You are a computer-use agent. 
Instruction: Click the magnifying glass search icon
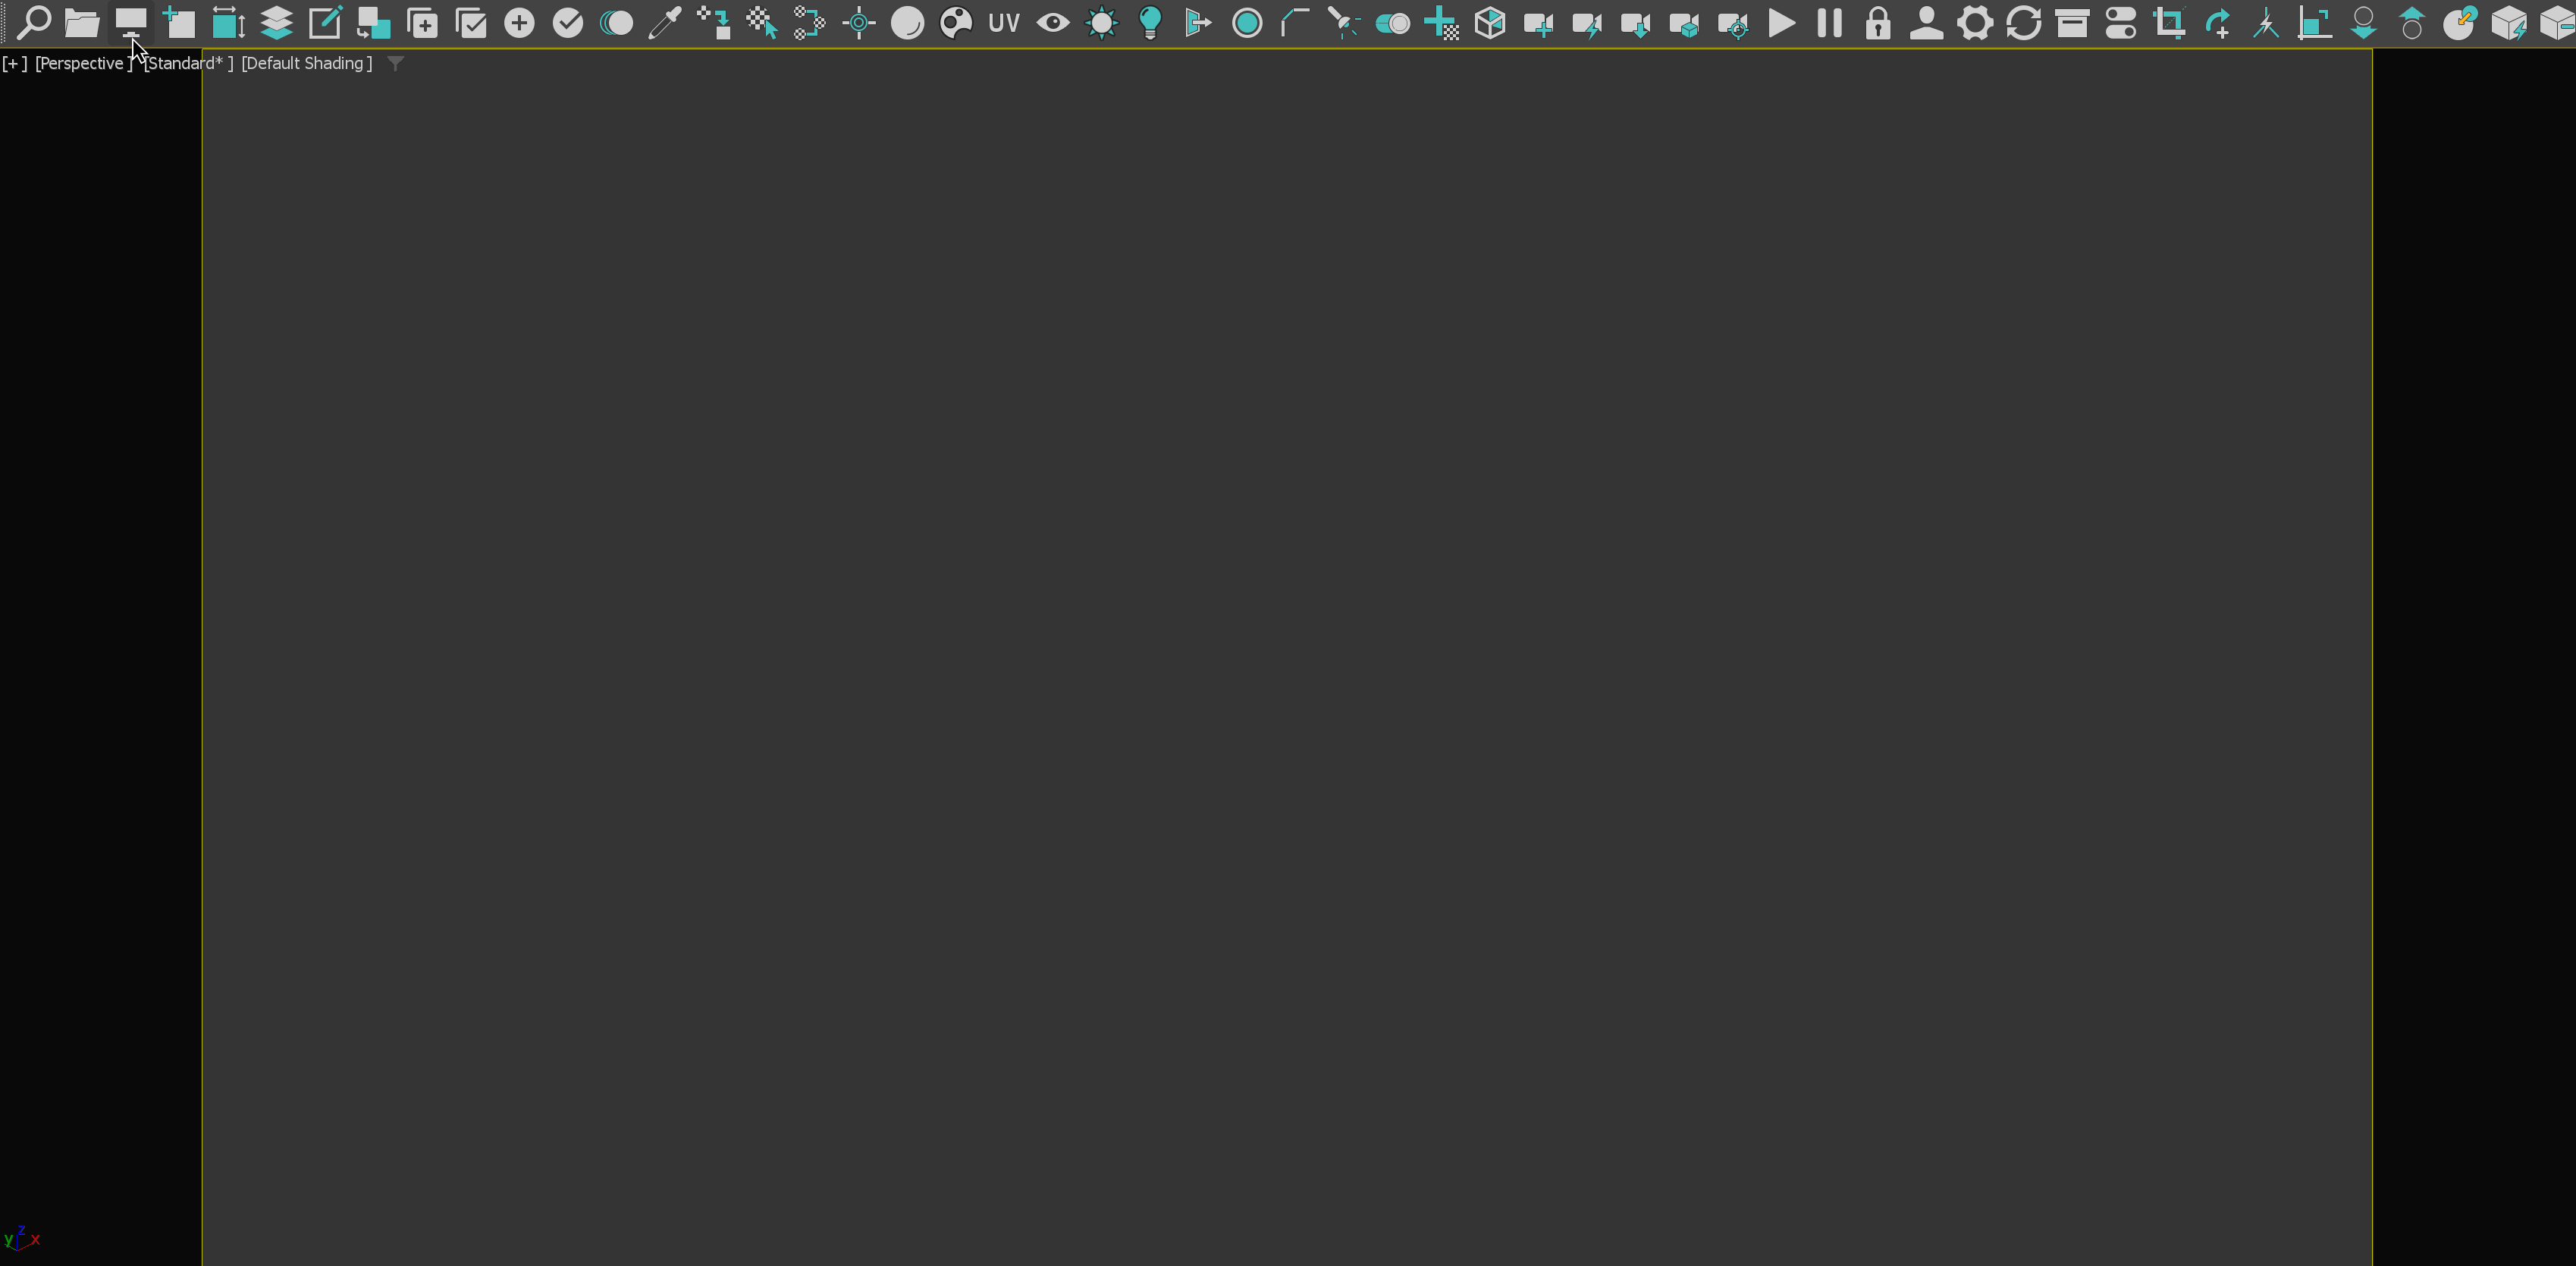[x=34, y=22]
